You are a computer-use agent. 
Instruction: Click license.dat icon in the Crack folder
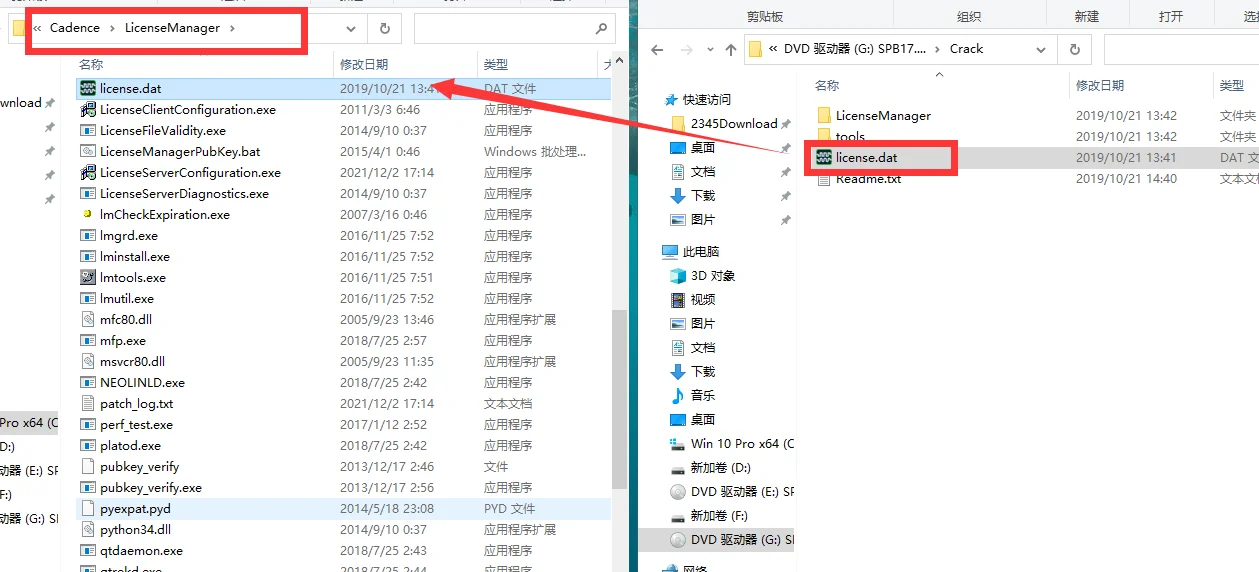click(824, 158)
